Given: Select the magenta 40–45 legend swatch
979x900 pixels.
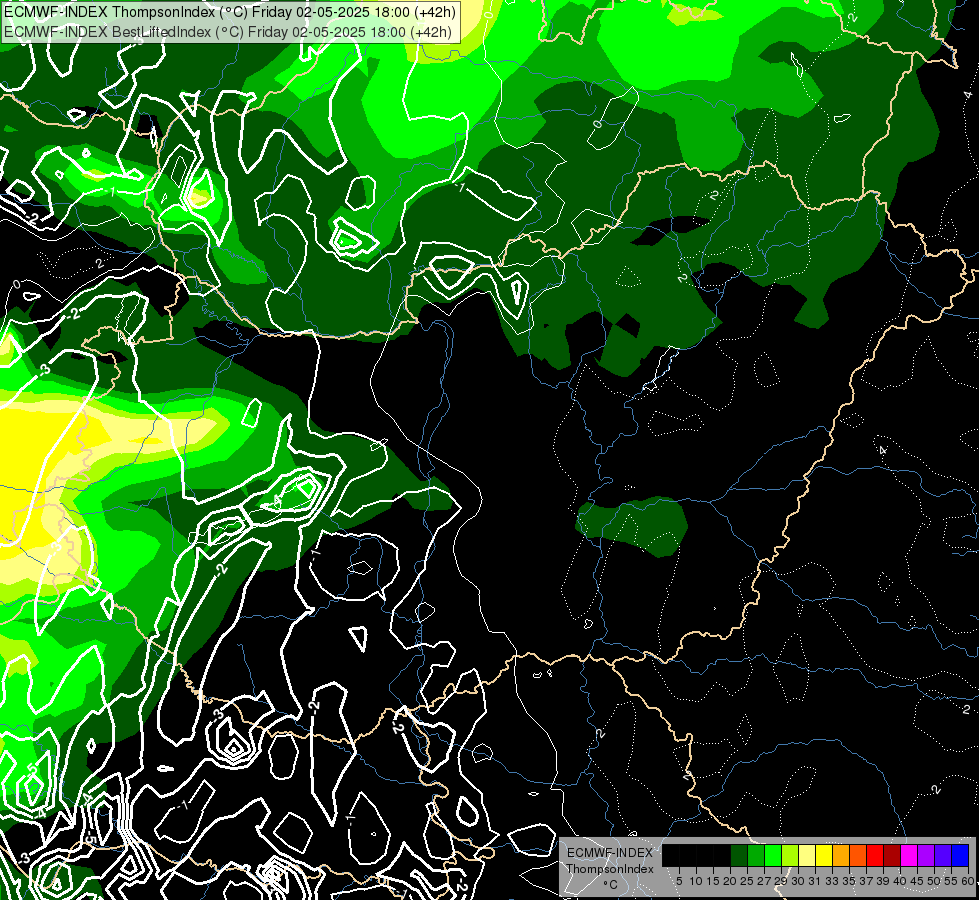Looking at the screenshot, I should [x=909, y=855].
